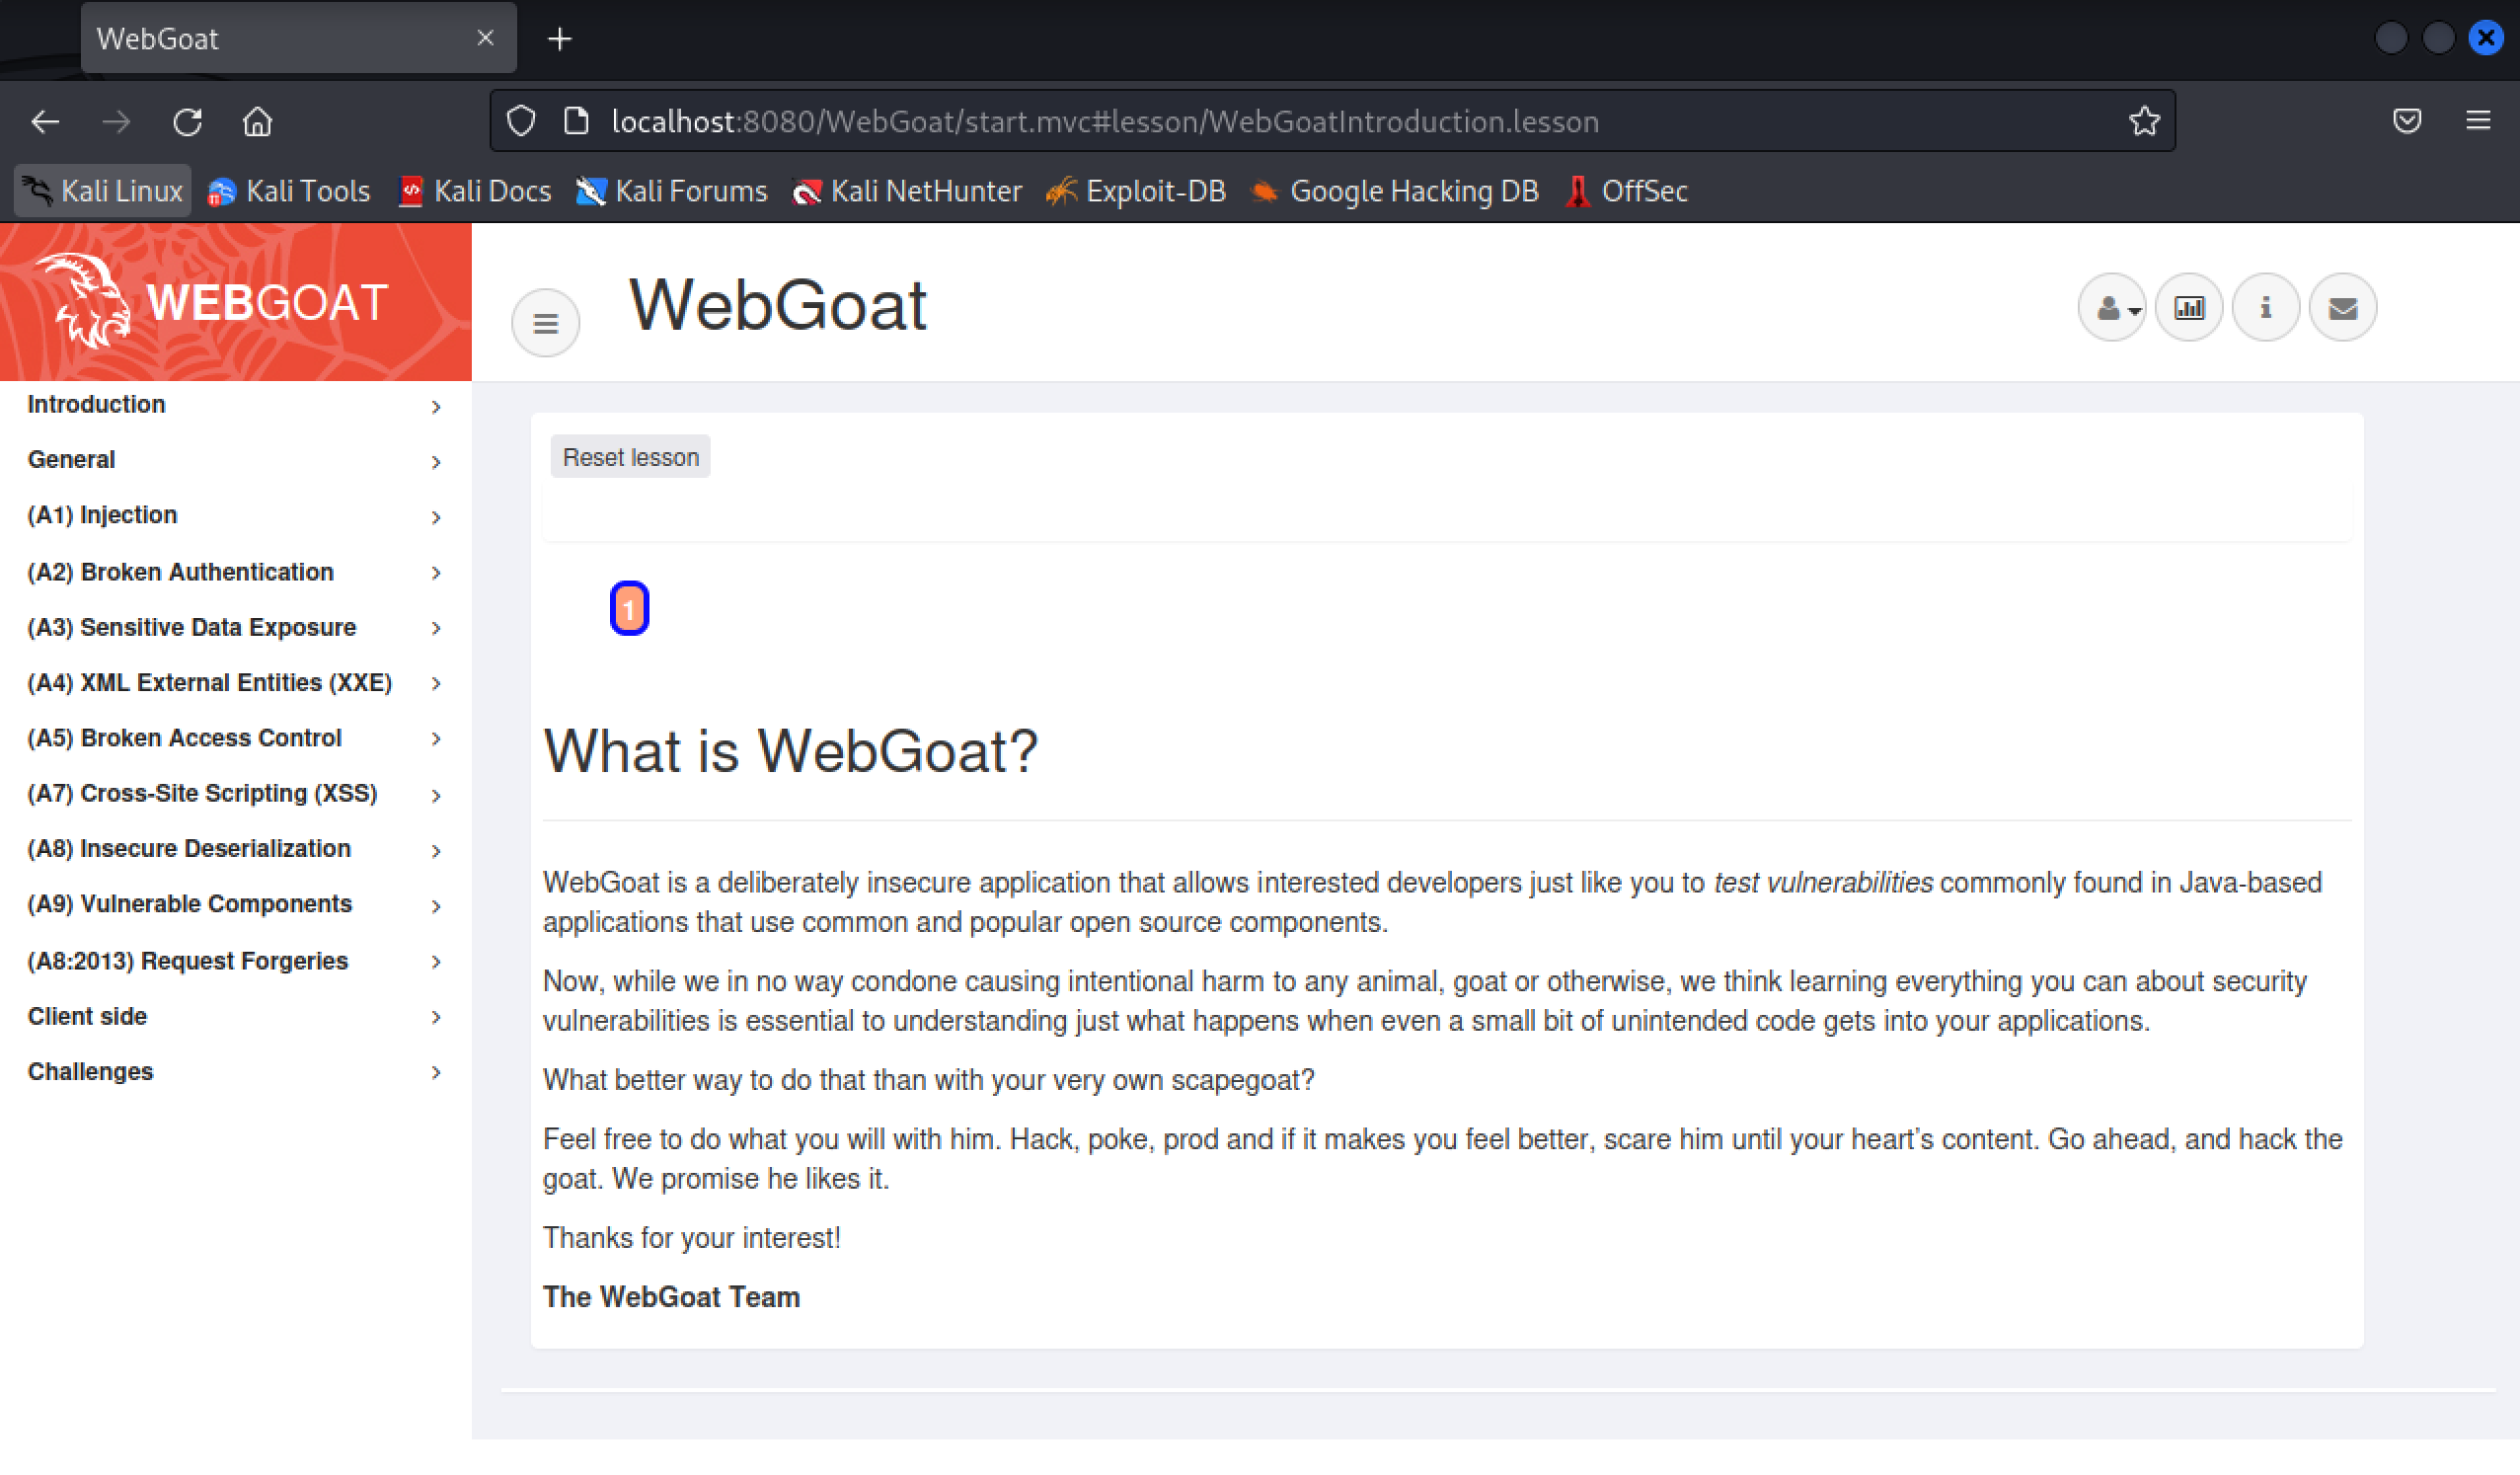
Task: Select lesson page 1 indicator
Action: (629, 608)
